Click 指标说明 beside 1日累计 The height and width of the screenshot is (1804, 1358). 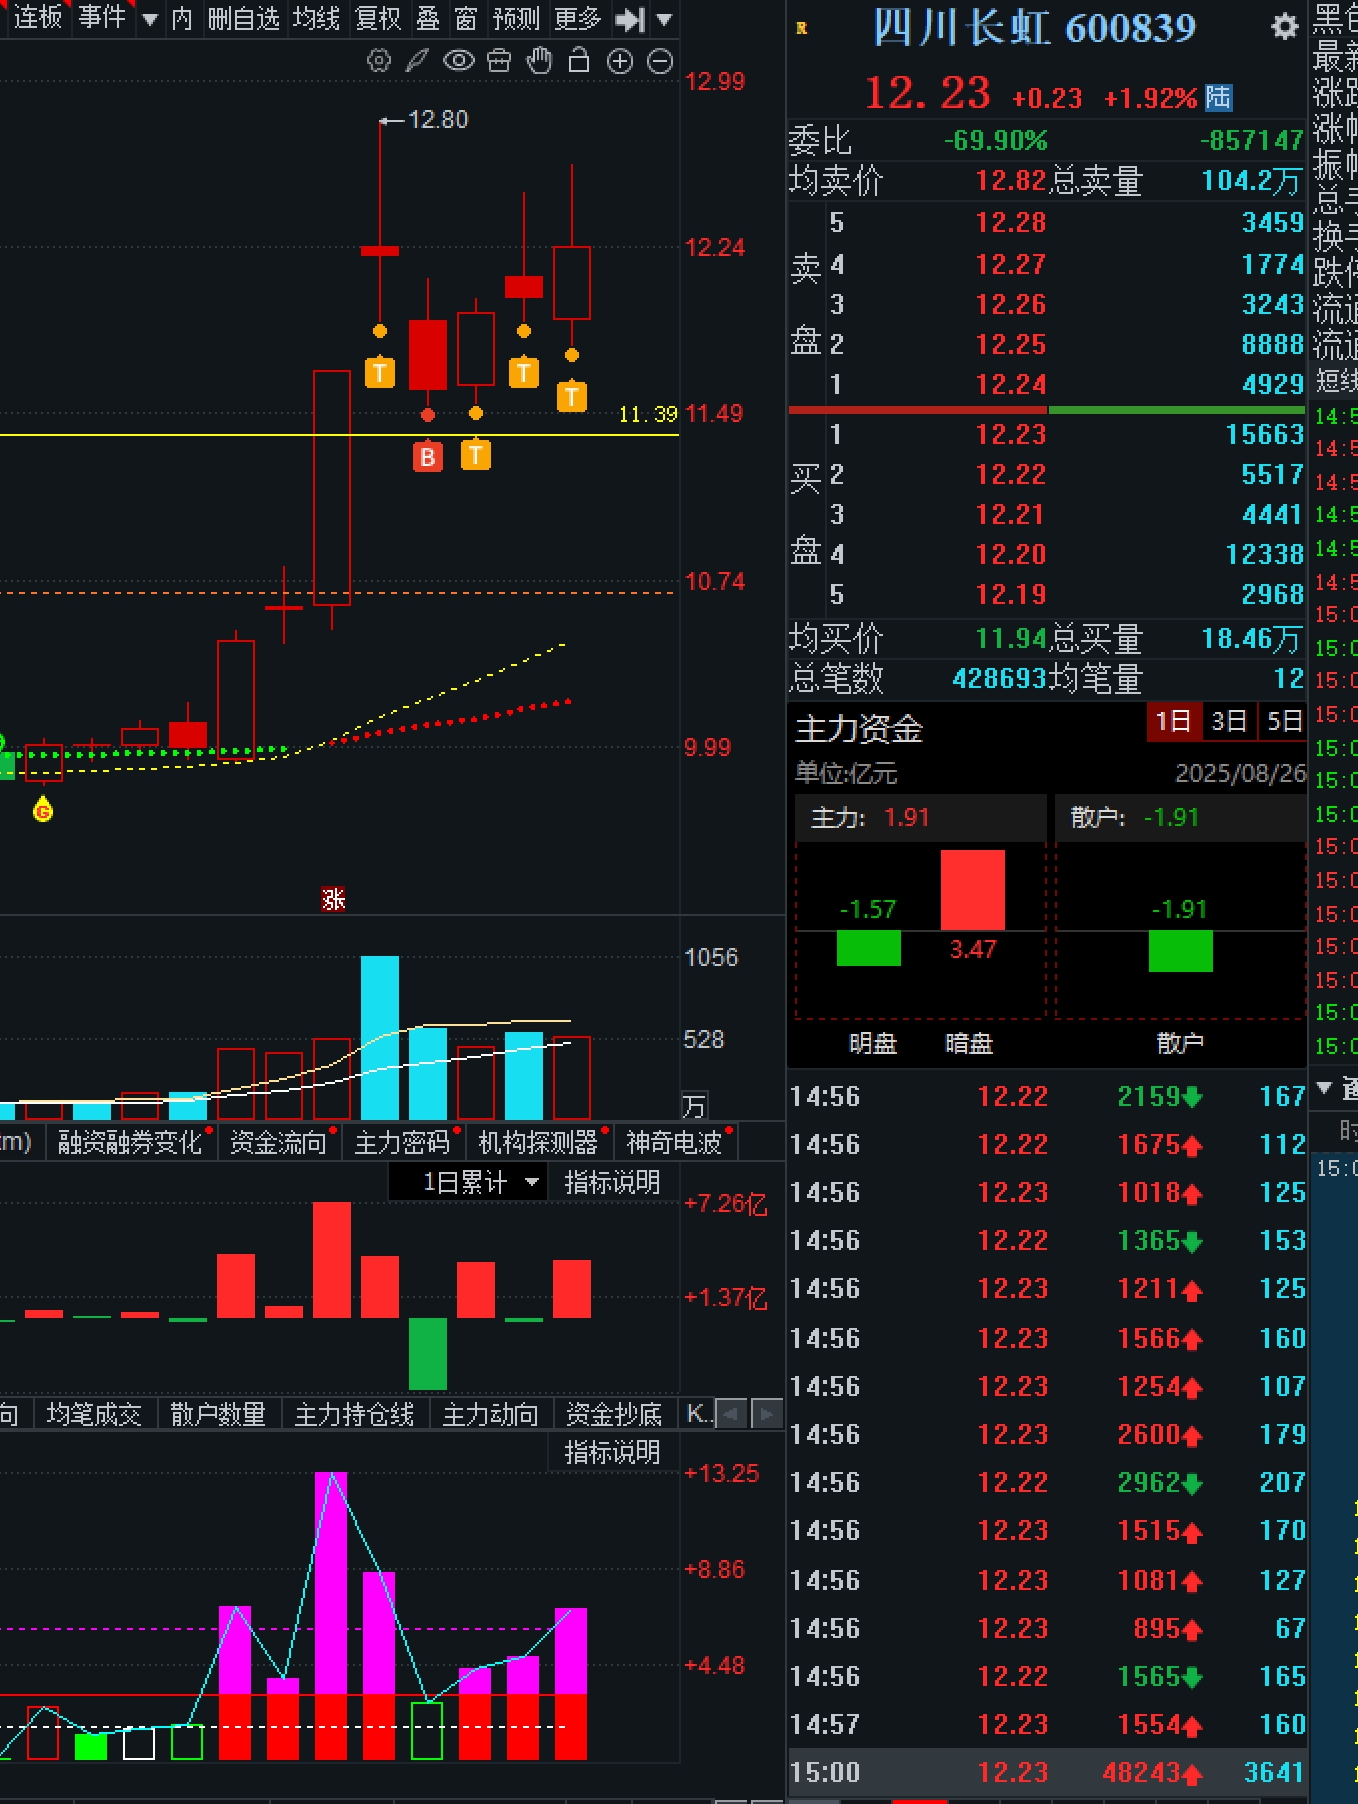pos(612,1183)
